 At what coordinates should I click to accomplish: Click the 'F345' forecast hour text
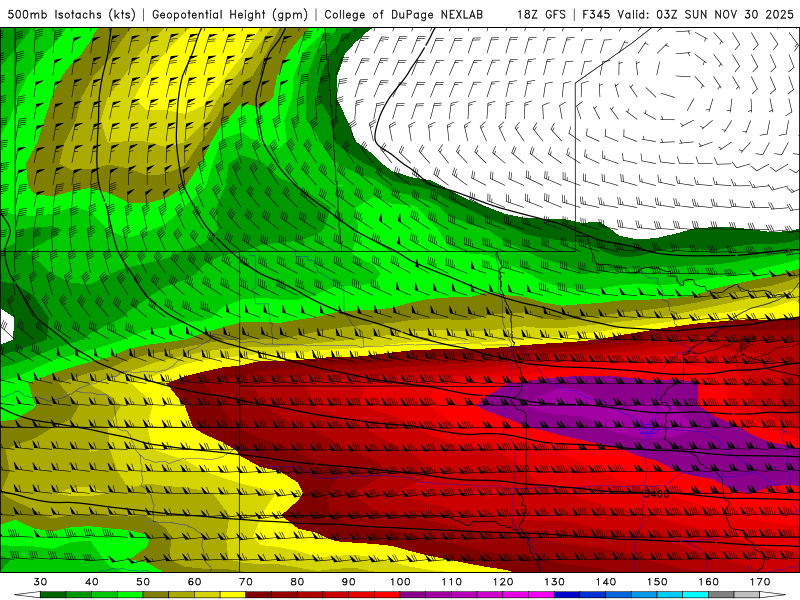[596, 15]
